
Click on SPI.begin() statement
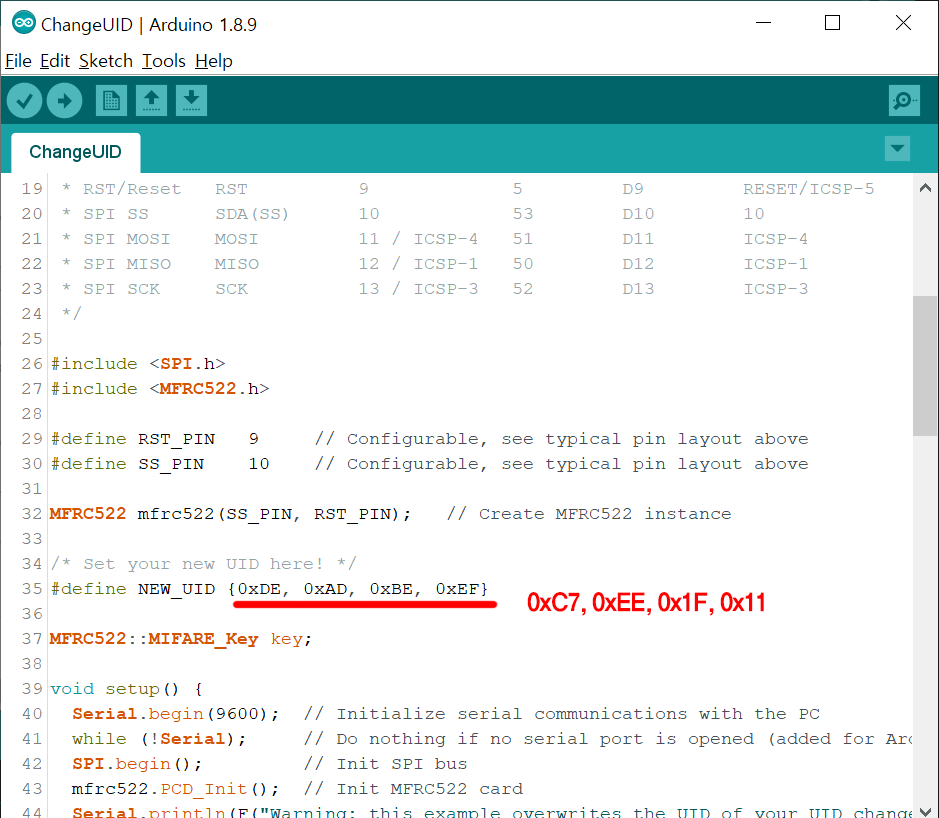[x=137, y=765]
